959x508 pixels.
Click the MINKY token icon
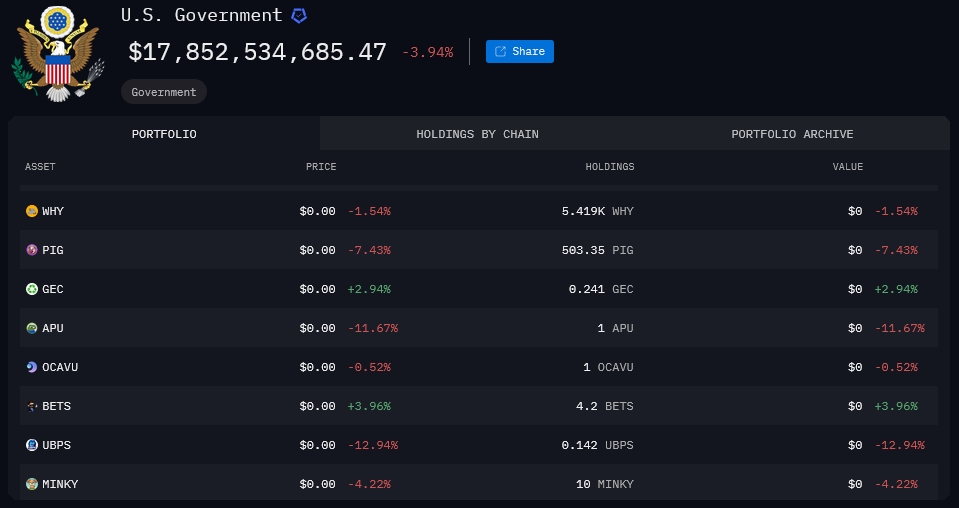click(32, 484)
